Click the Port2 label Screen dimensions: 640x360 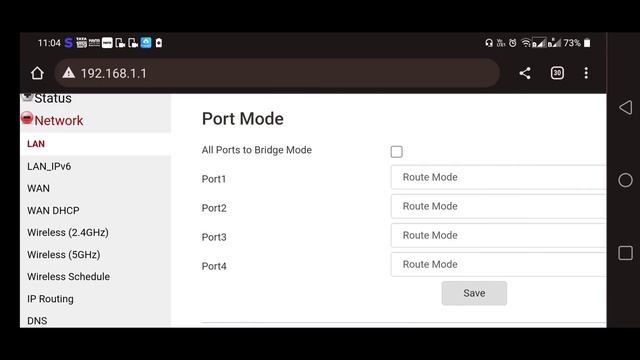click(x=214, y=208)
